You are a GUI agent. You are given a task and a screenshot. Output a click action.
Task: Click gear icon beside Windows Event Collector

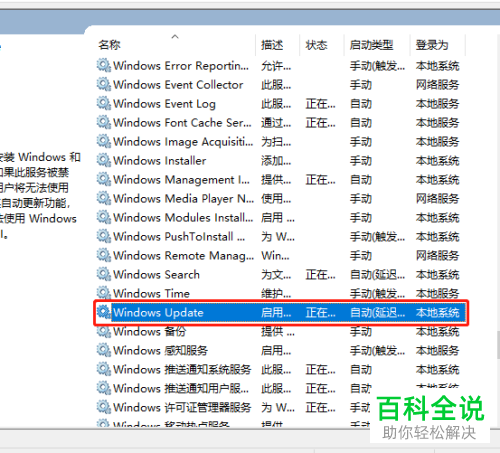tap(104, 84)
